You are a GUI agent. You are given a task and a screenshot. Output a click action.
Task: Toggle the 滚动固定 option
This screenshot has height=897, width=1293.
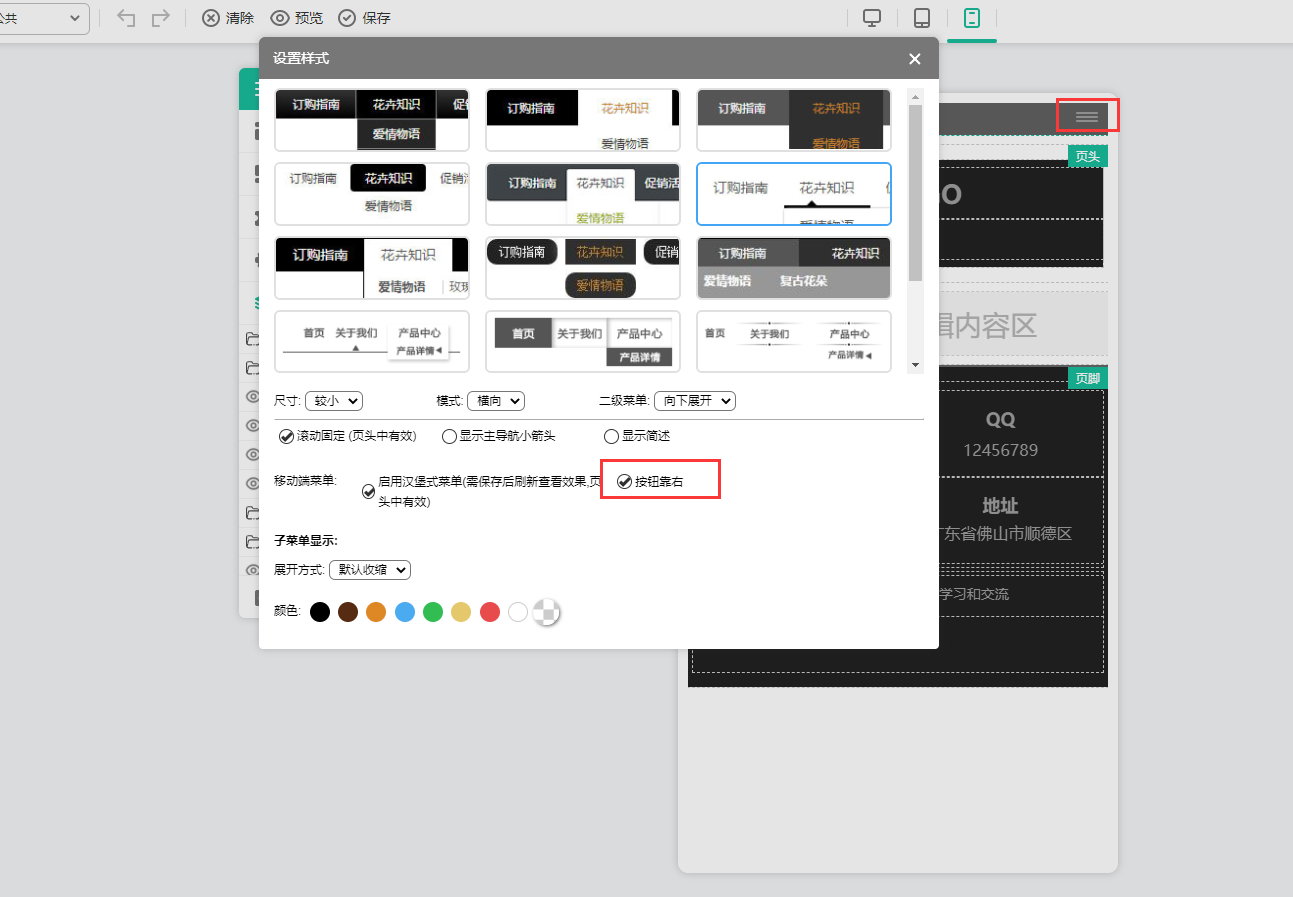(x=287, y=436)
